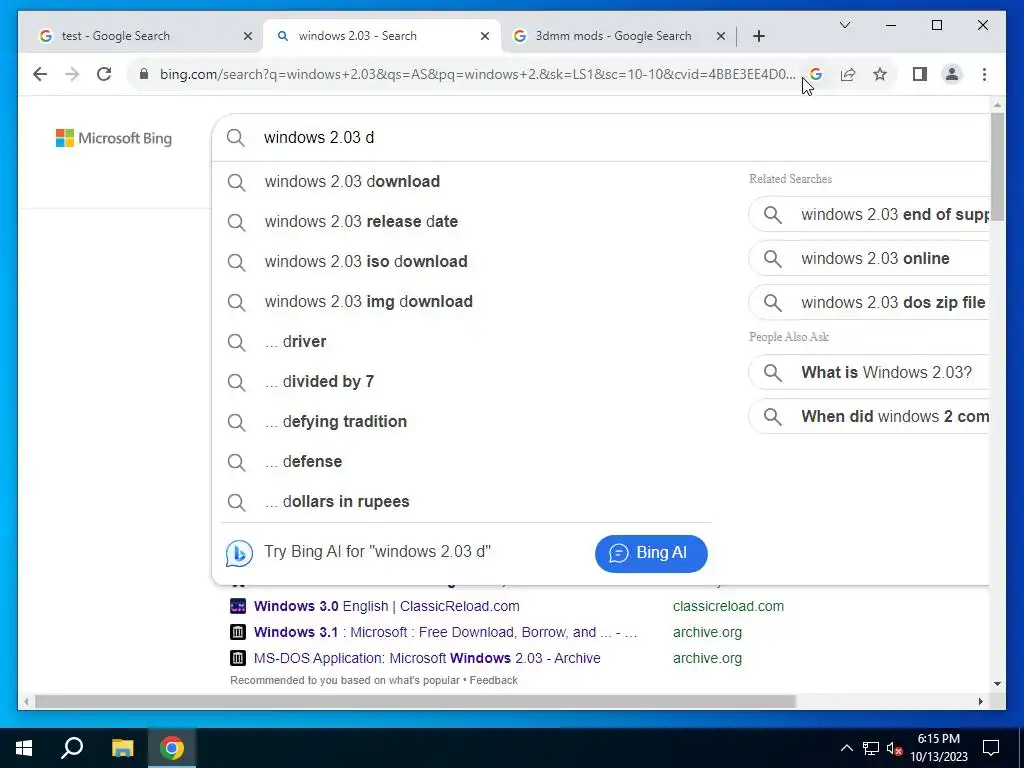Go back with Chrome's back arrow
The image size is (1024, 768).
tap(40, 74)
